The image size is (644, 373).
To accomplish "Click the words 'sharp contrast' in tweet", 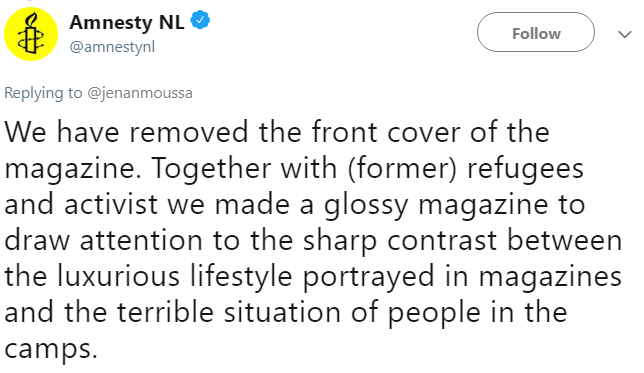I will [400, 242].
